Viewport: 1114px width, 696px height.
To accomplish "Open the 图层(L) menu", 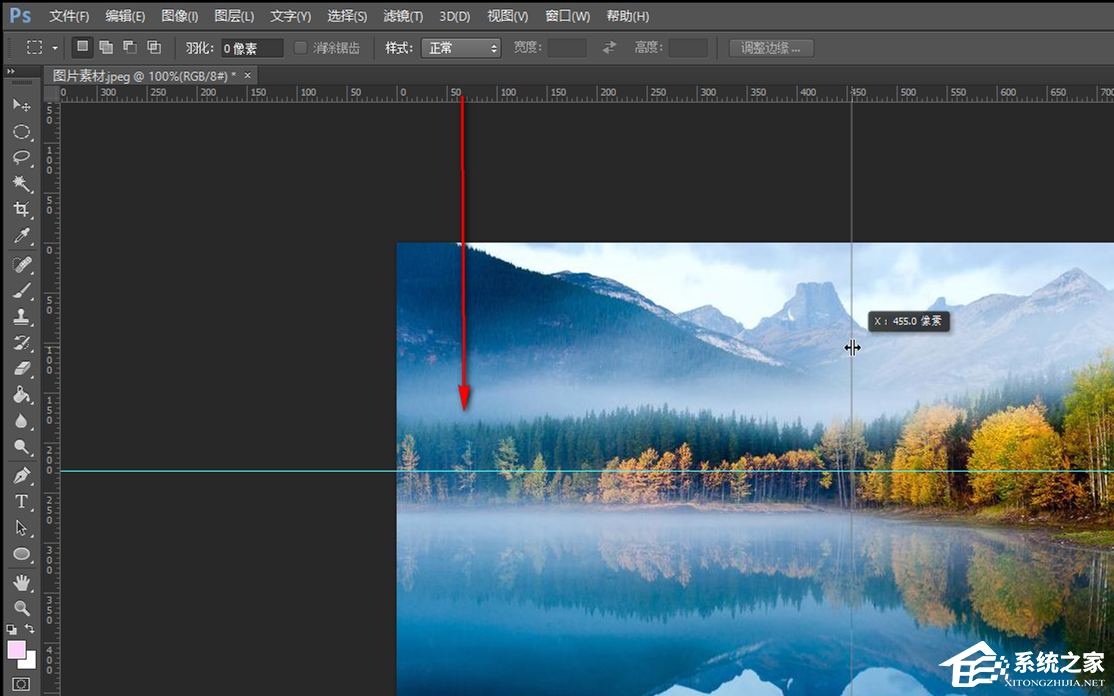I will tap(234, 16).
